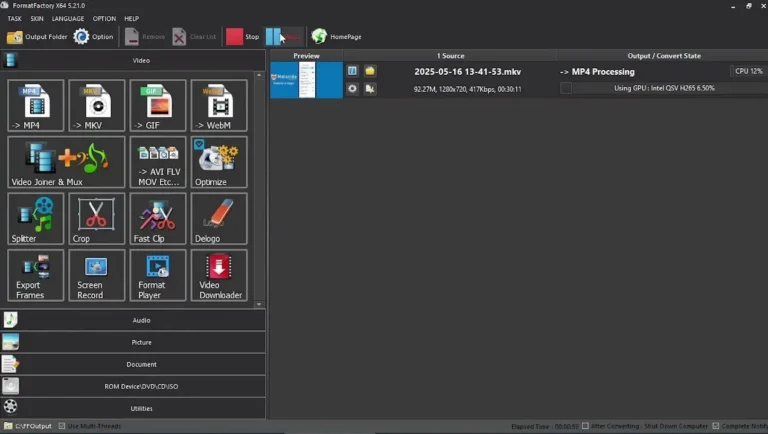The image size is (768, 434).
Task: Click the video tools scroll-down arrow
Action: point(259,304)
